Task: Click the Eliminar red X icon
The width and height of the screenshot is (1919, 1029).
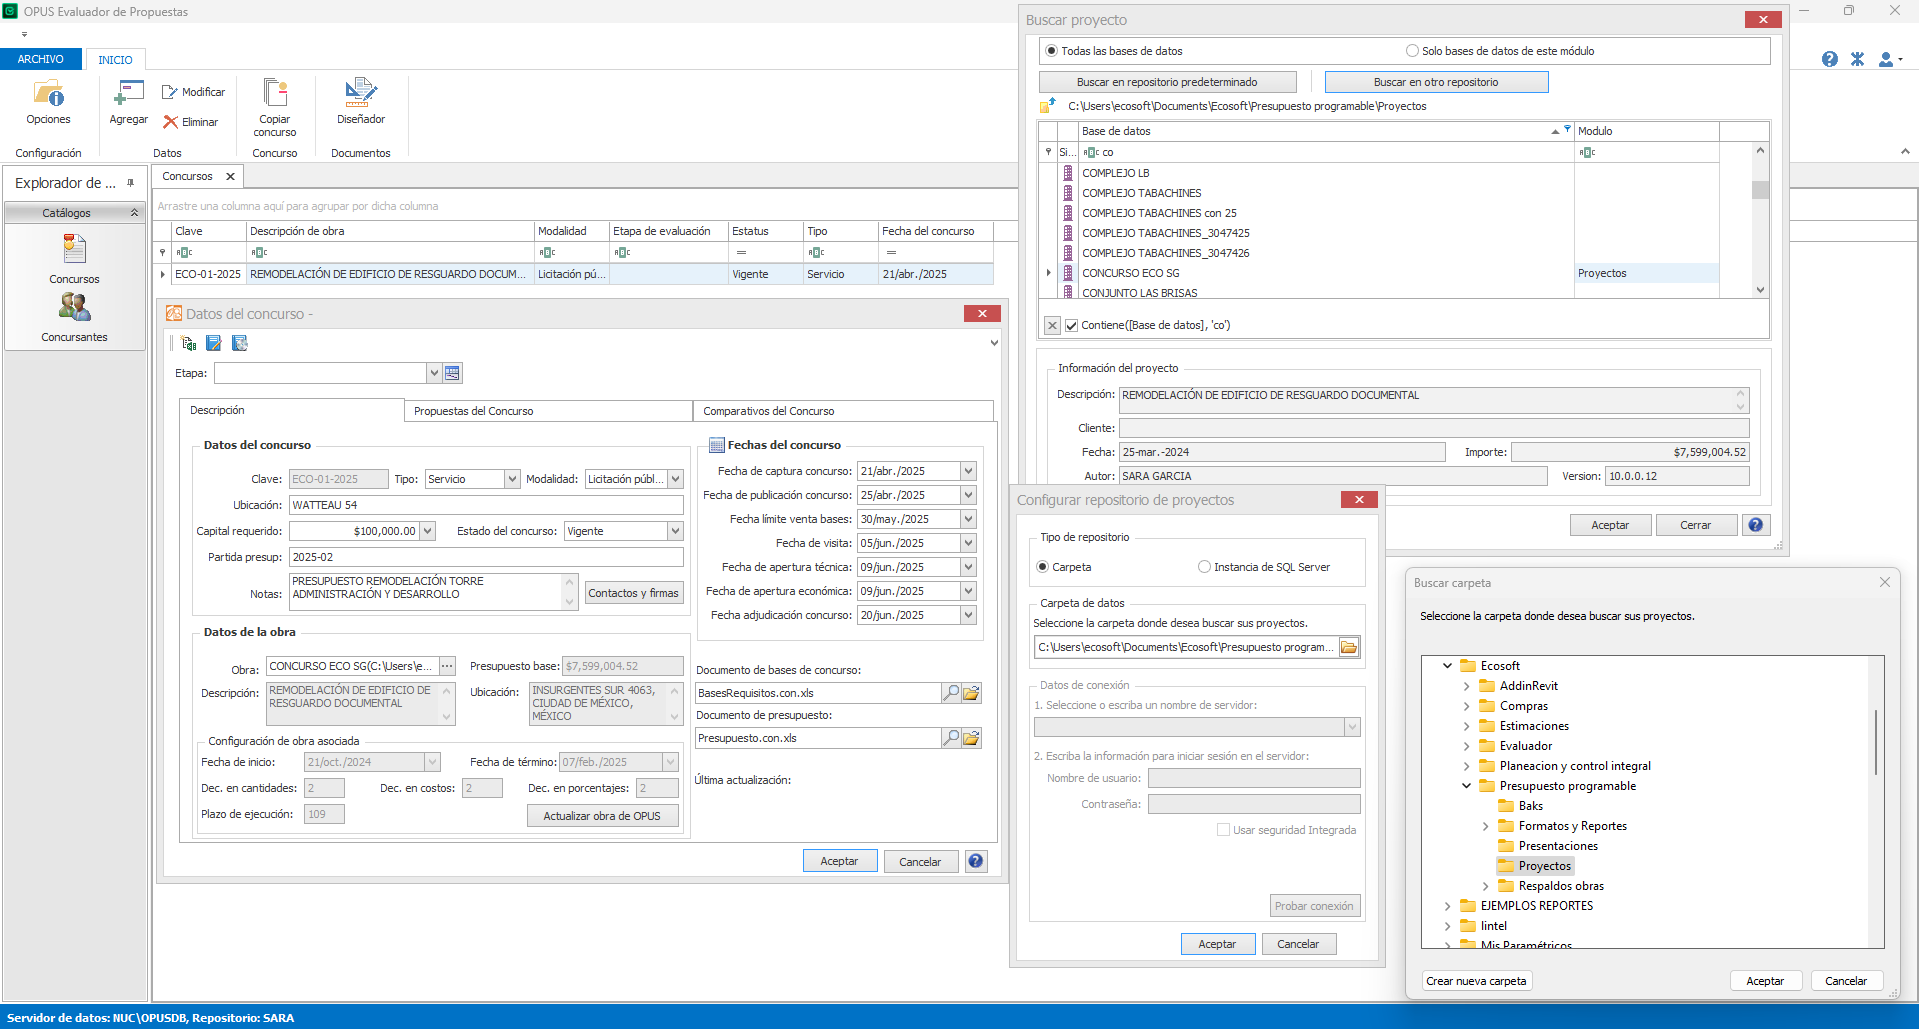Action: (x=170, y=122)
